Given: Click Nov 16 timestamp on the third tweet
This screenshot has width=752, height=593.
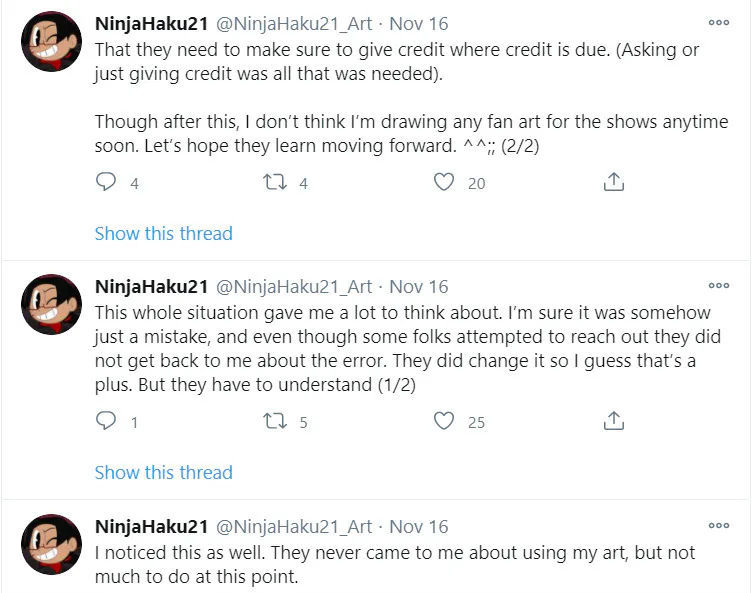Looking at the screenshot, I should 418,526.
